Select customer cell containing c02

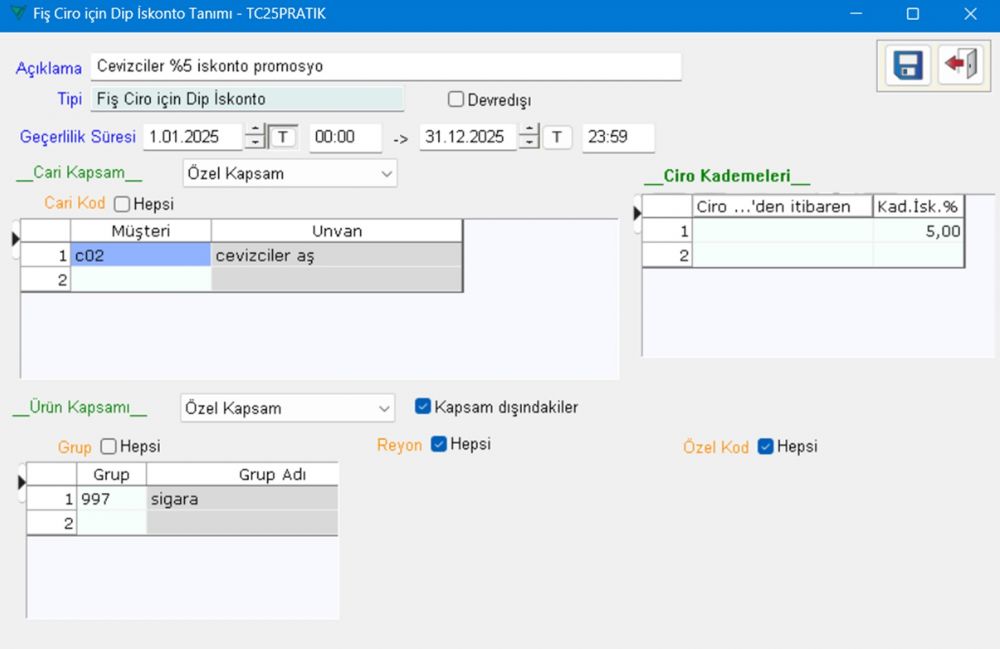140,256
